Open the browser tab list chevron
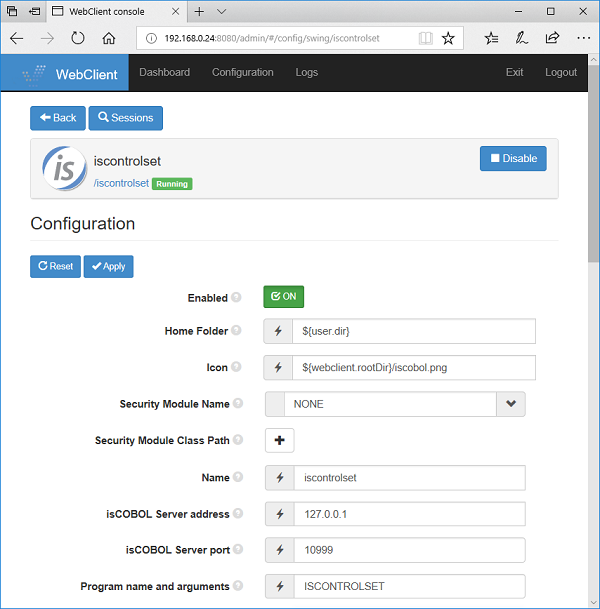Viewport: 600px width, 609px height. click(x=222, y=11)
